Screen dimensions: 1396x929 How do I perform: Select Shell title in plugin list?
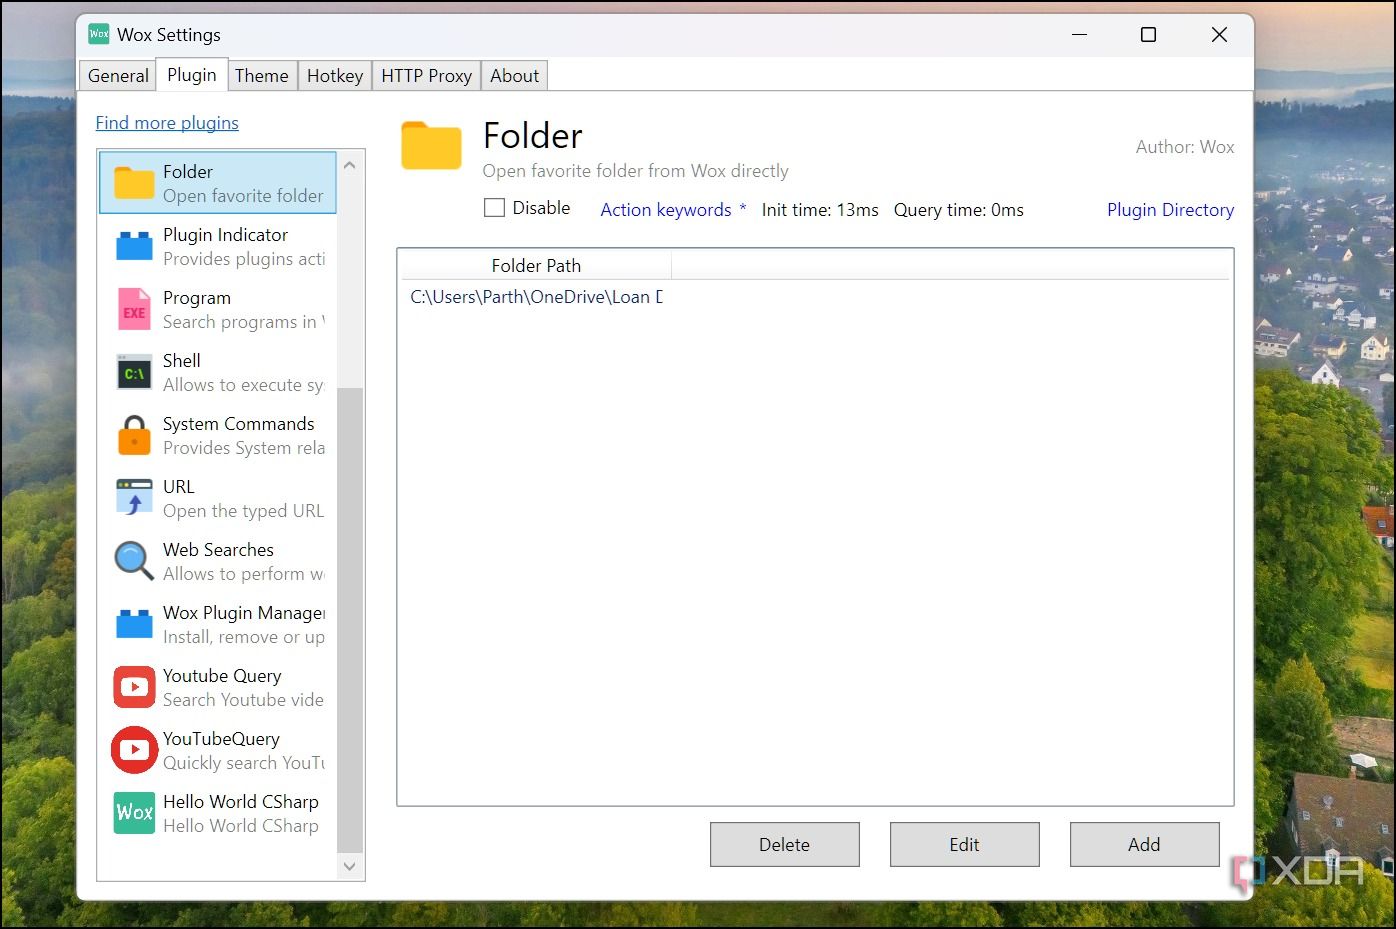coord(182,361)
